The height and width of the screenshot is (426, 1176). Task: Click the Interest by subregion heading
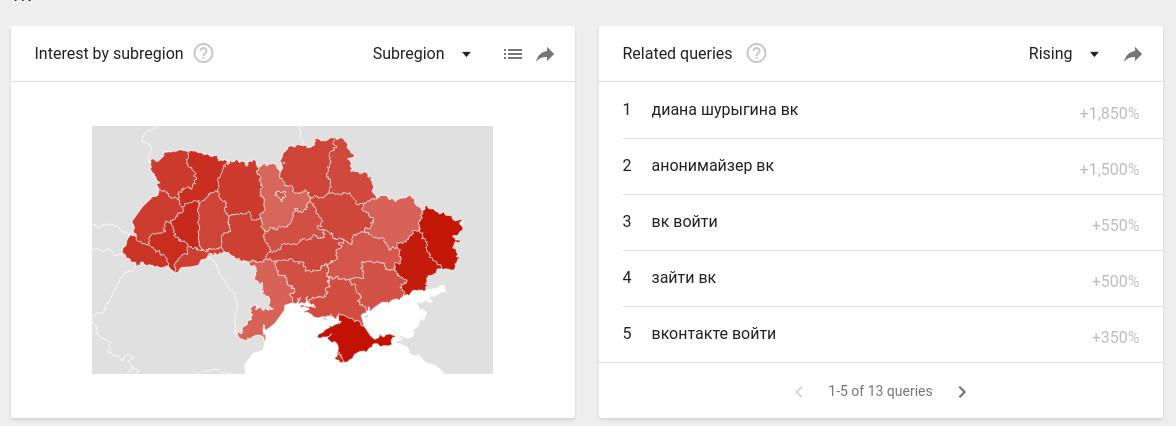(109, 54)
